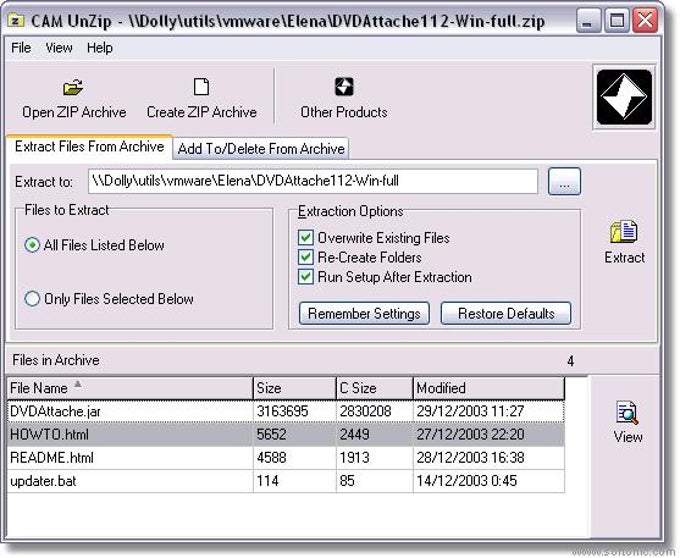Select All Files Listed Below radio
Screen dimensions: 680x558
pos(32,245)
